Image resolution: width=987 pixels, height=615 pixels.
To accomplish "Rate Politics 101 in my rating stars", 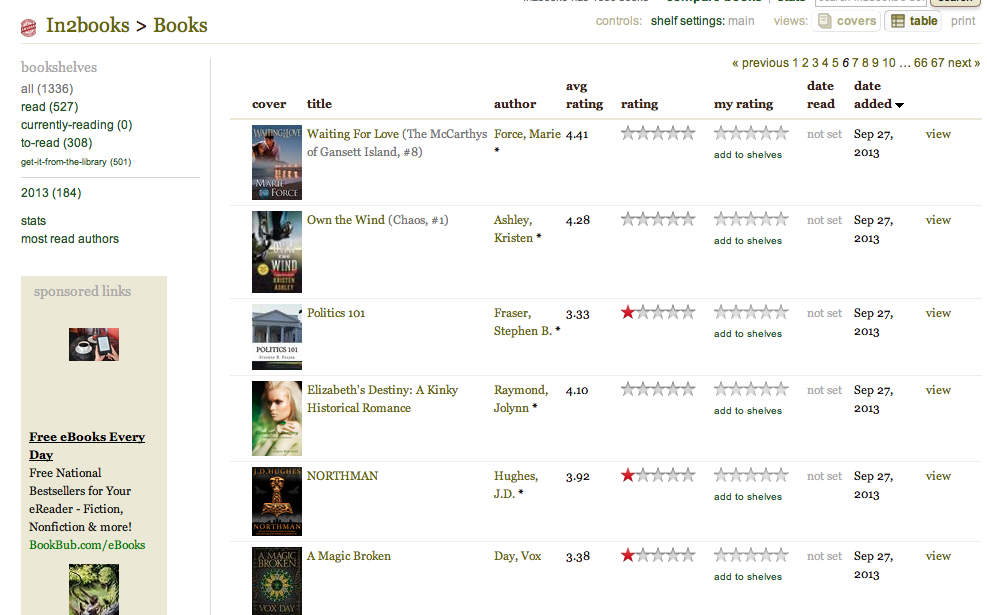I will 751,313.
